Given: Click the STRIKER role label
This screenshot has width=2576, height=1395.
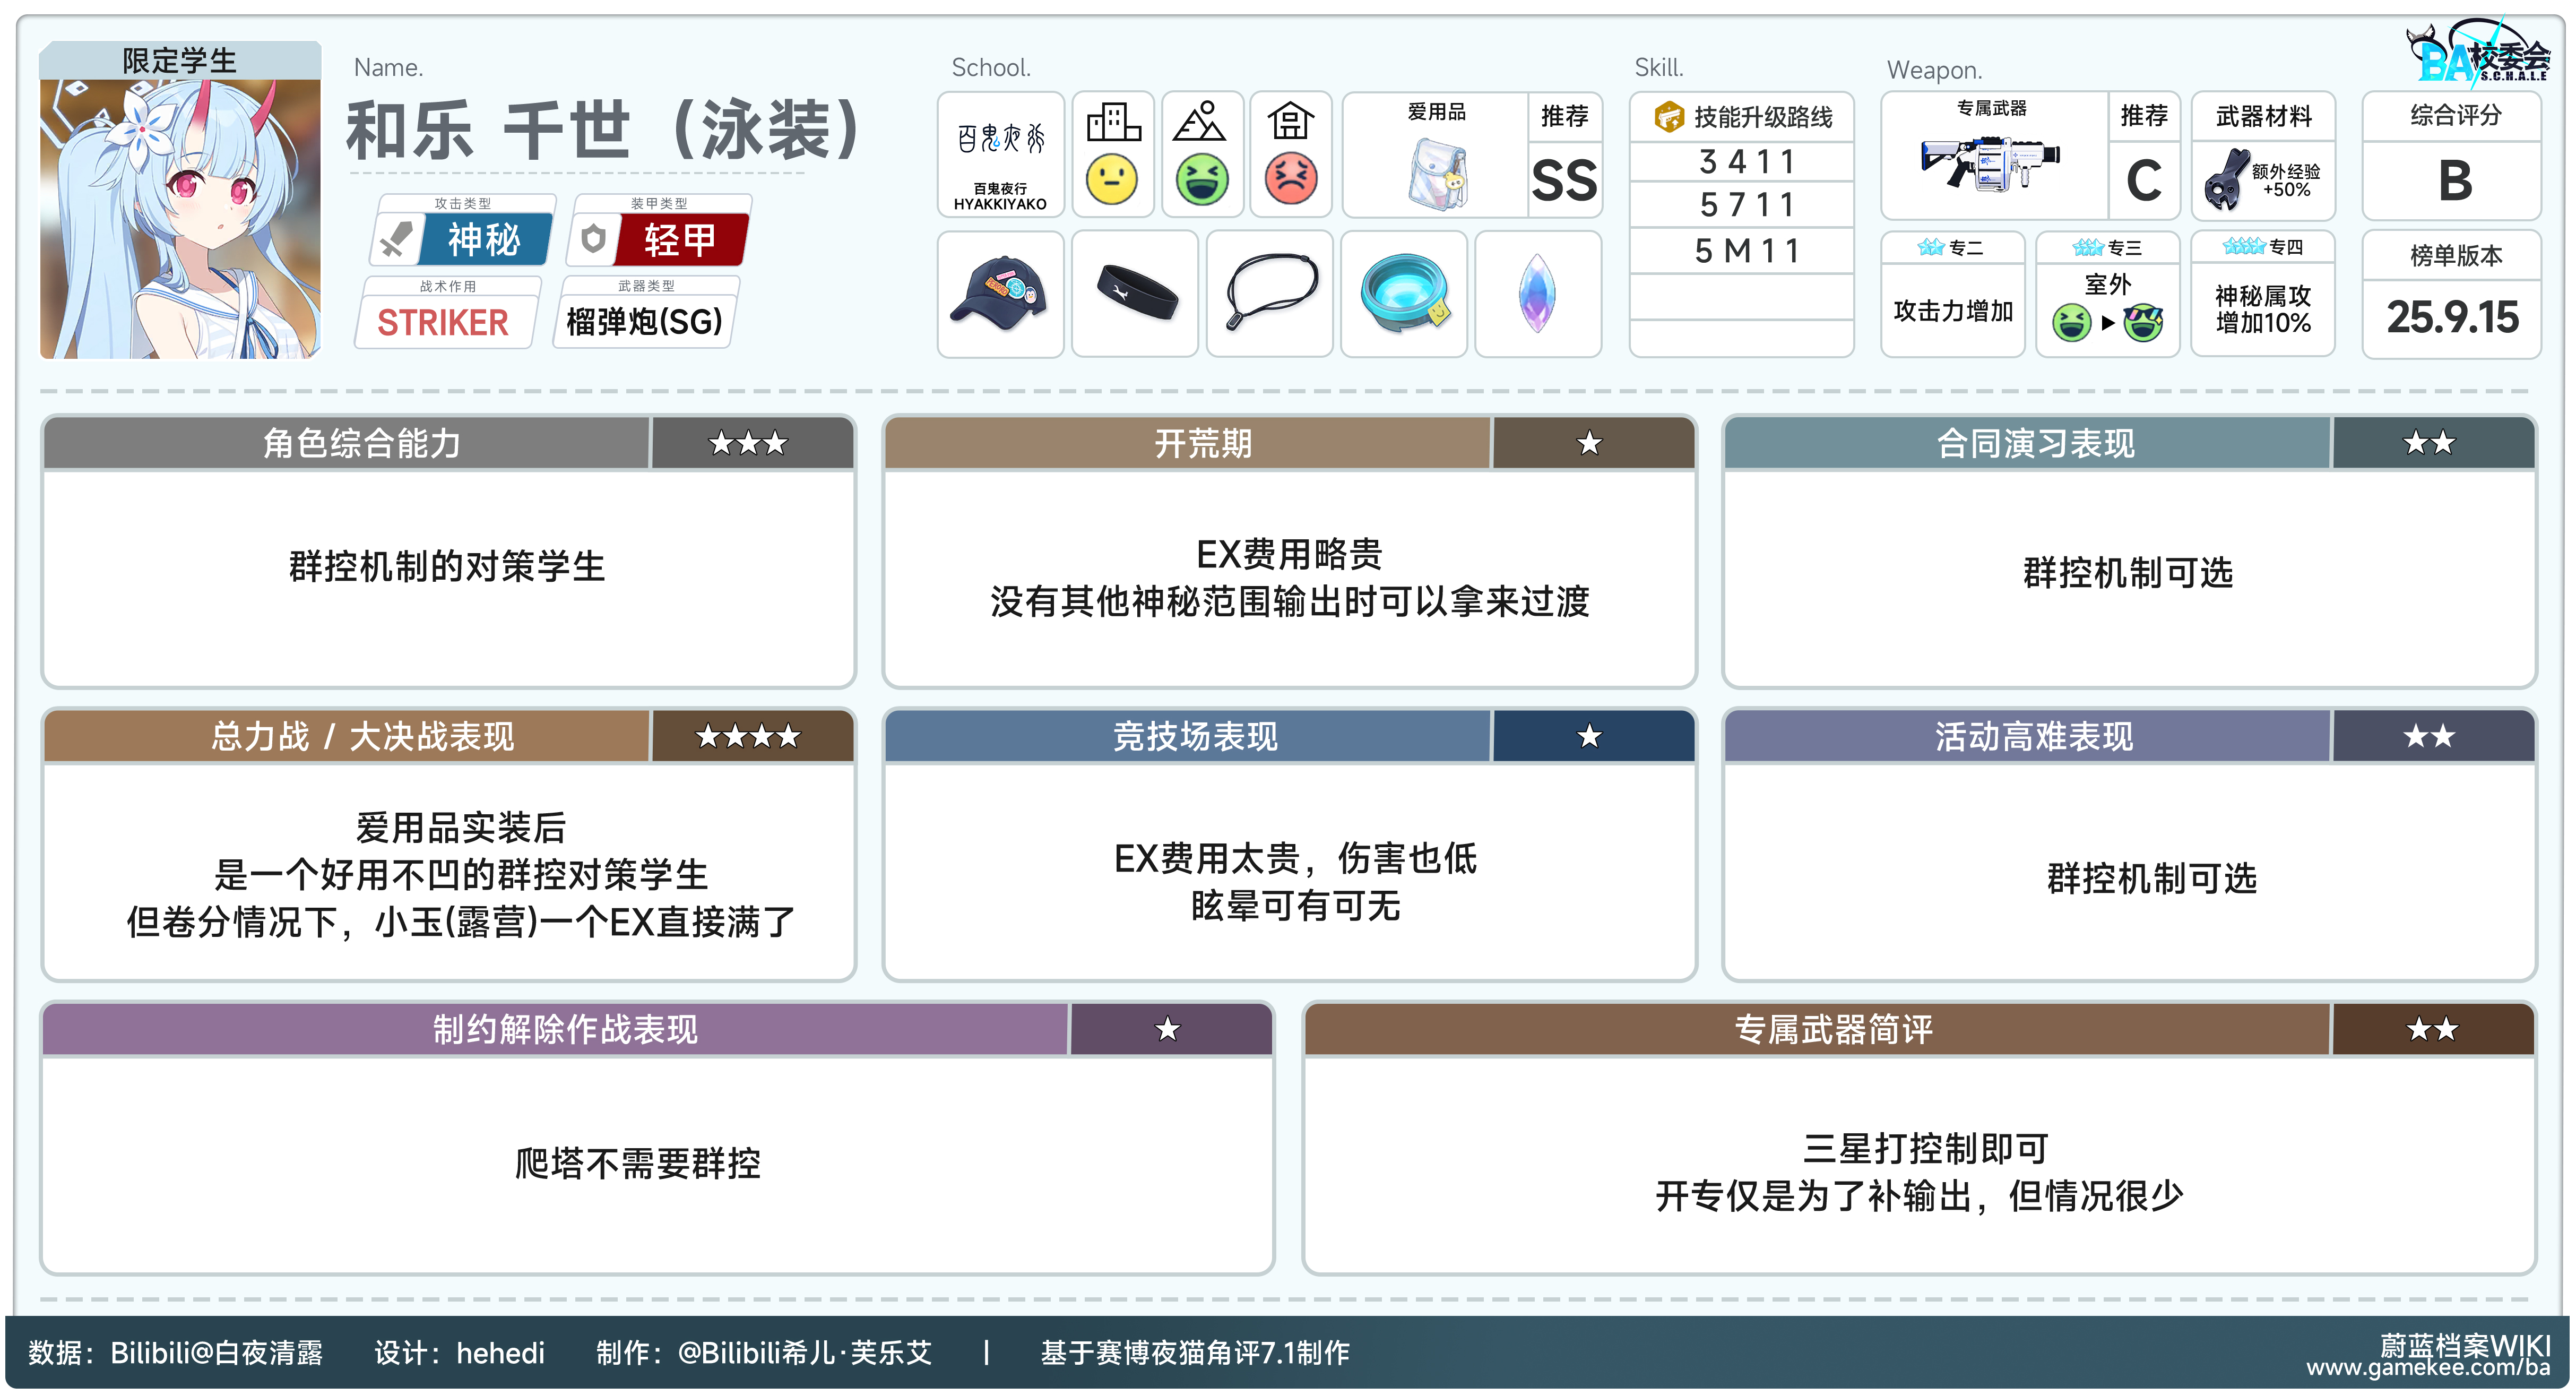Looking at the screenshot, I should pos(443,322).
